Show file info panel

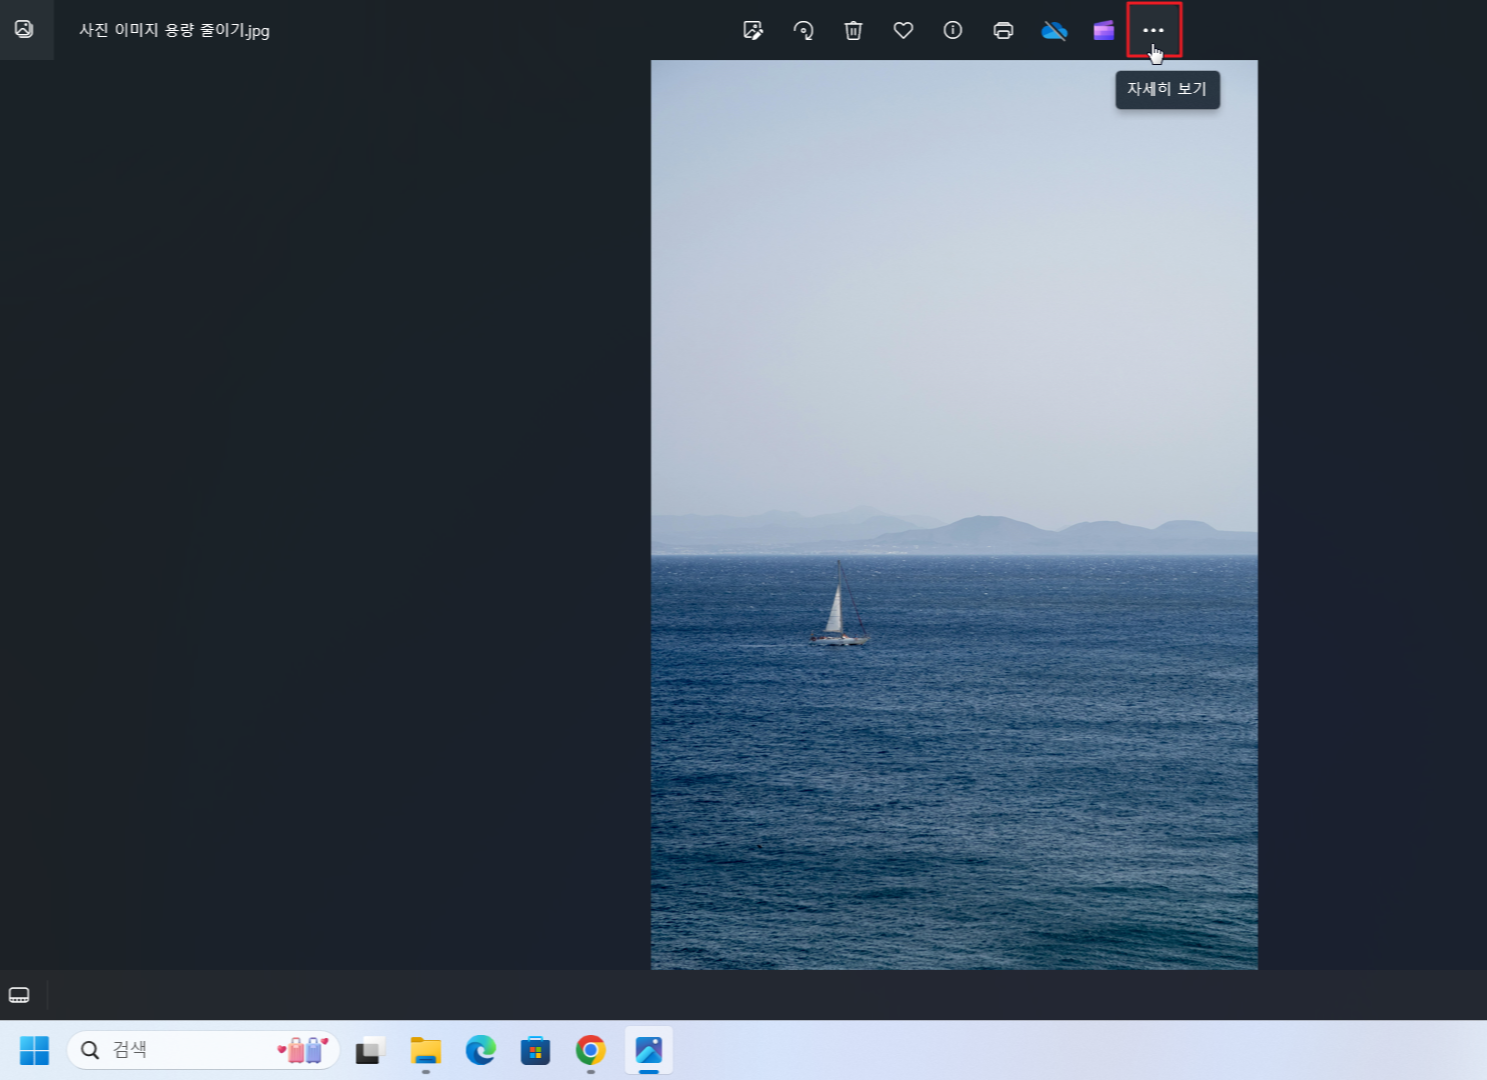pos(953,30)
